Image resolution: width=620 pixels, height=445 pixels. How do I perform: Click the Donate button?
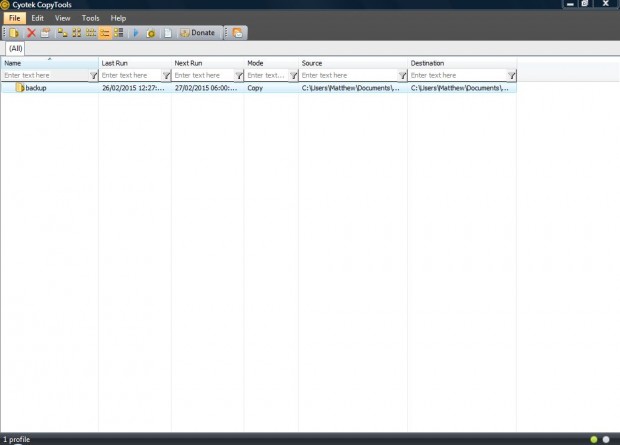[x=197, y=33]
